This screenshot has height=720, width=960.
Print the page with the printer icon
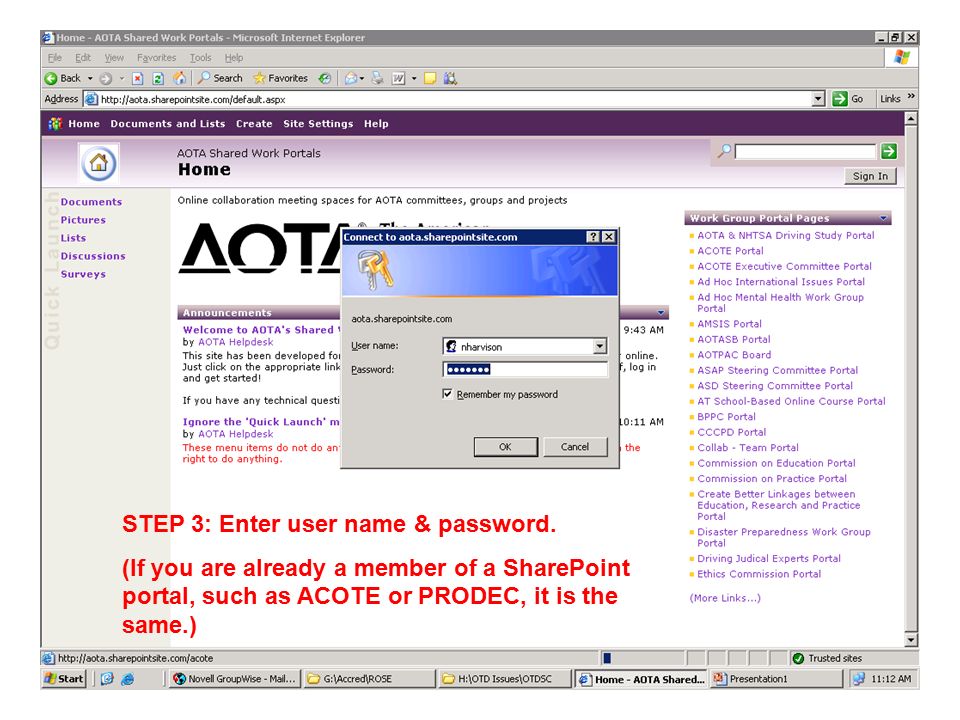378,78
